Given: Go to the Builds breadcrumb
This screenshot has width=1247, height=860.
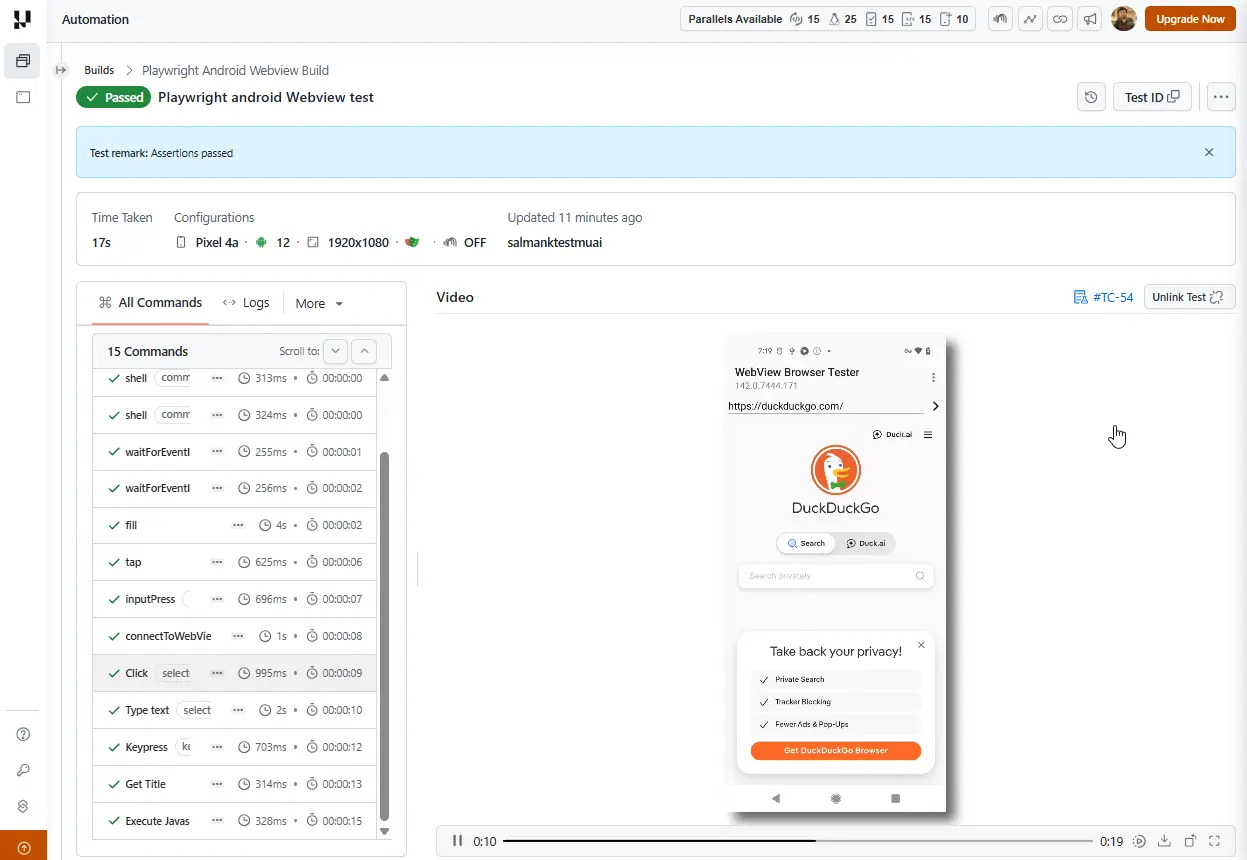Looking at the screenshot, I should point(98,70).
